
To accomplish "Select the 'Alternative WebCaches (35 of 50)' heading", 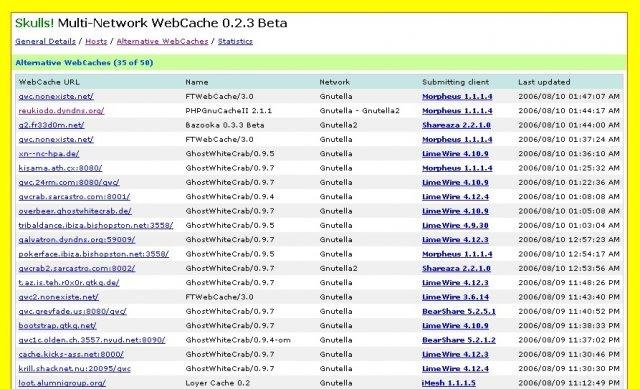I will [84, 63].
